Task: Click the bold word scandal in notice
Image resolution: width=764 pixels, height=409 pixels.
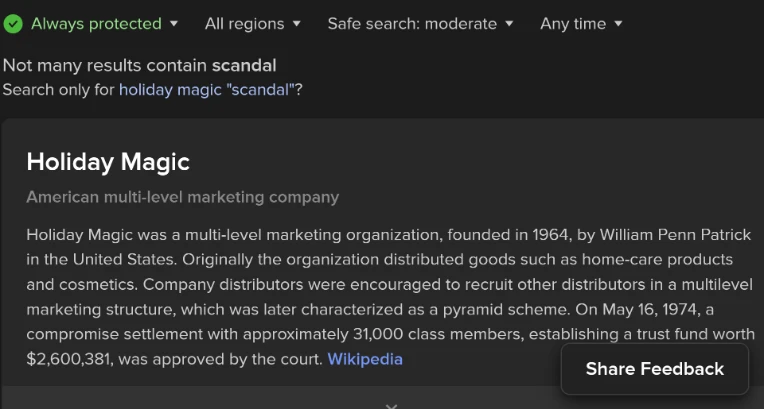Action: point(244,65)
